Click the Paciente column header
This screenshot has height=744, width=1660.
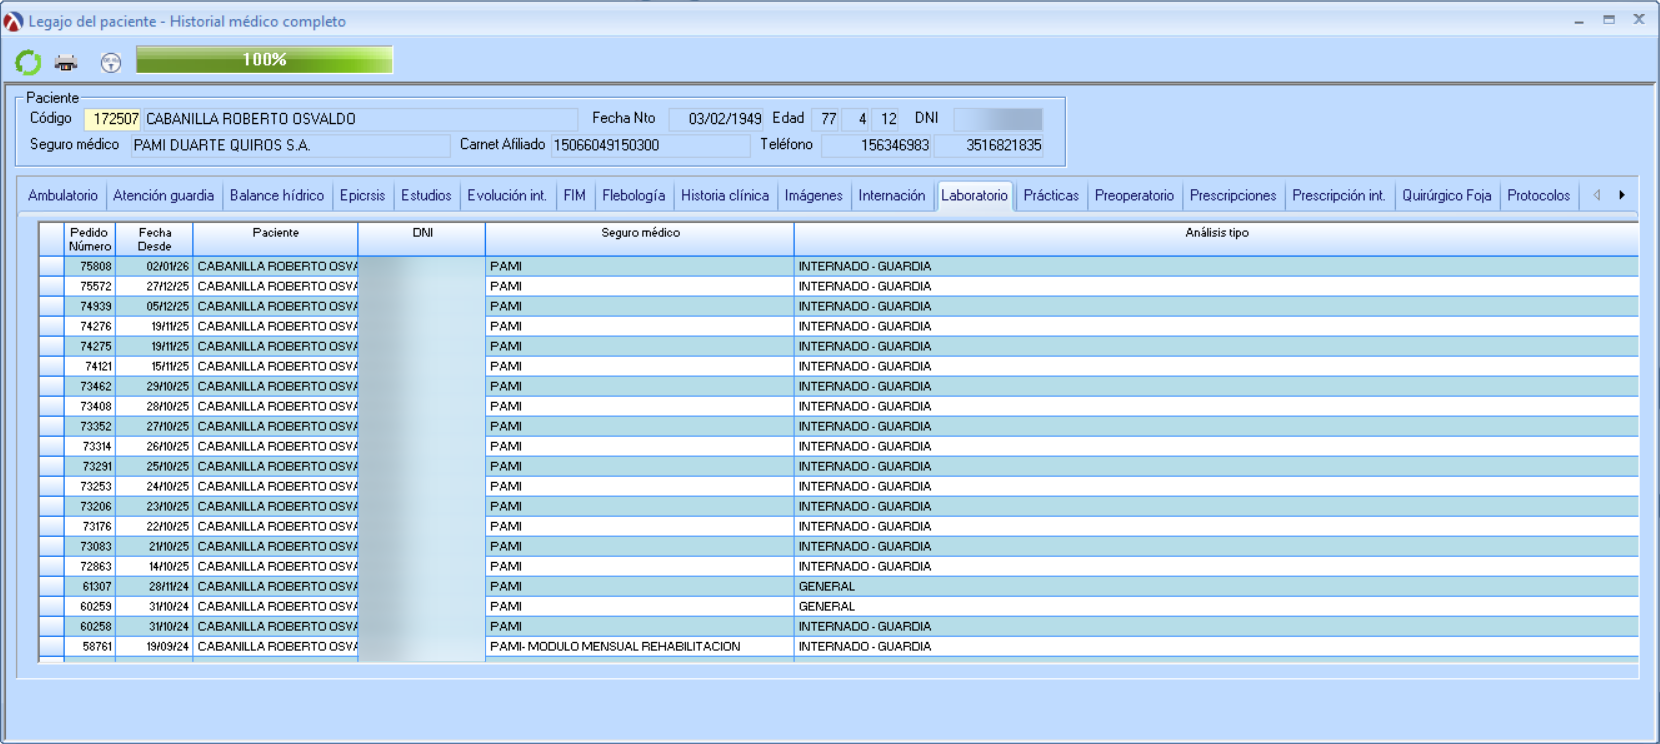[275, 239]
